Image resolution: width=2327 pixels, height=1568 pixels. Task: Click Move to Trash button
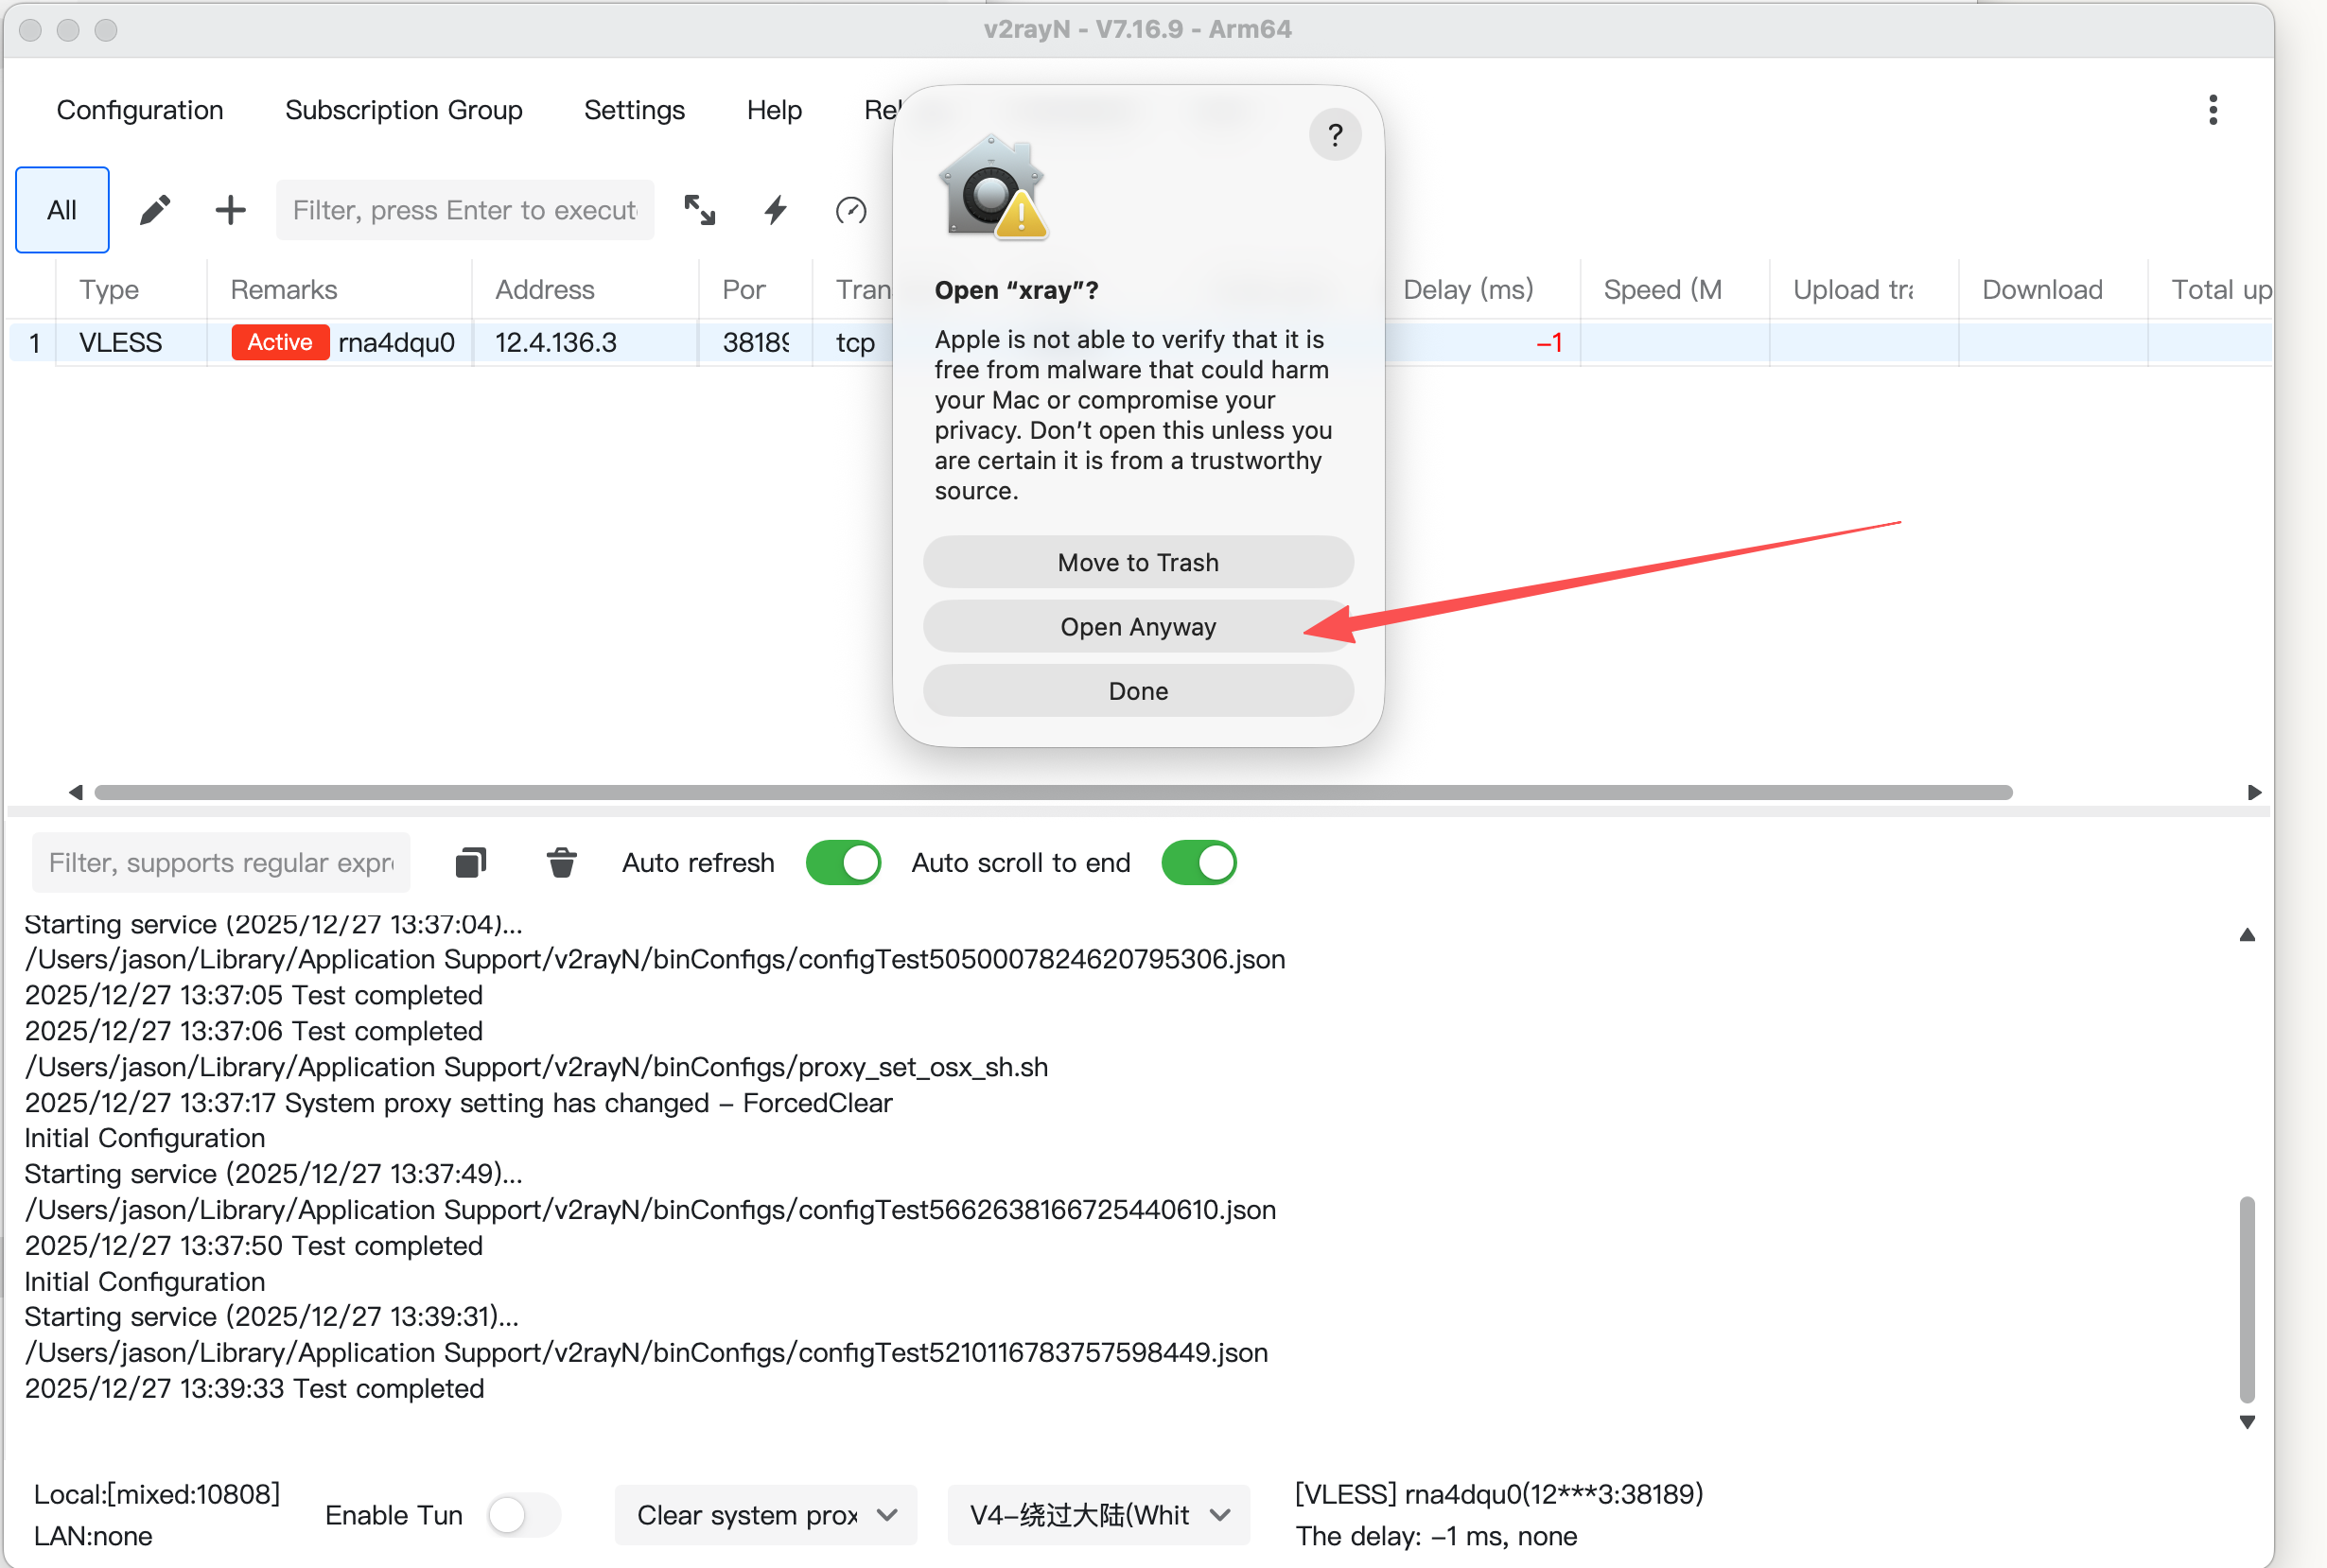coord(1138,562)
